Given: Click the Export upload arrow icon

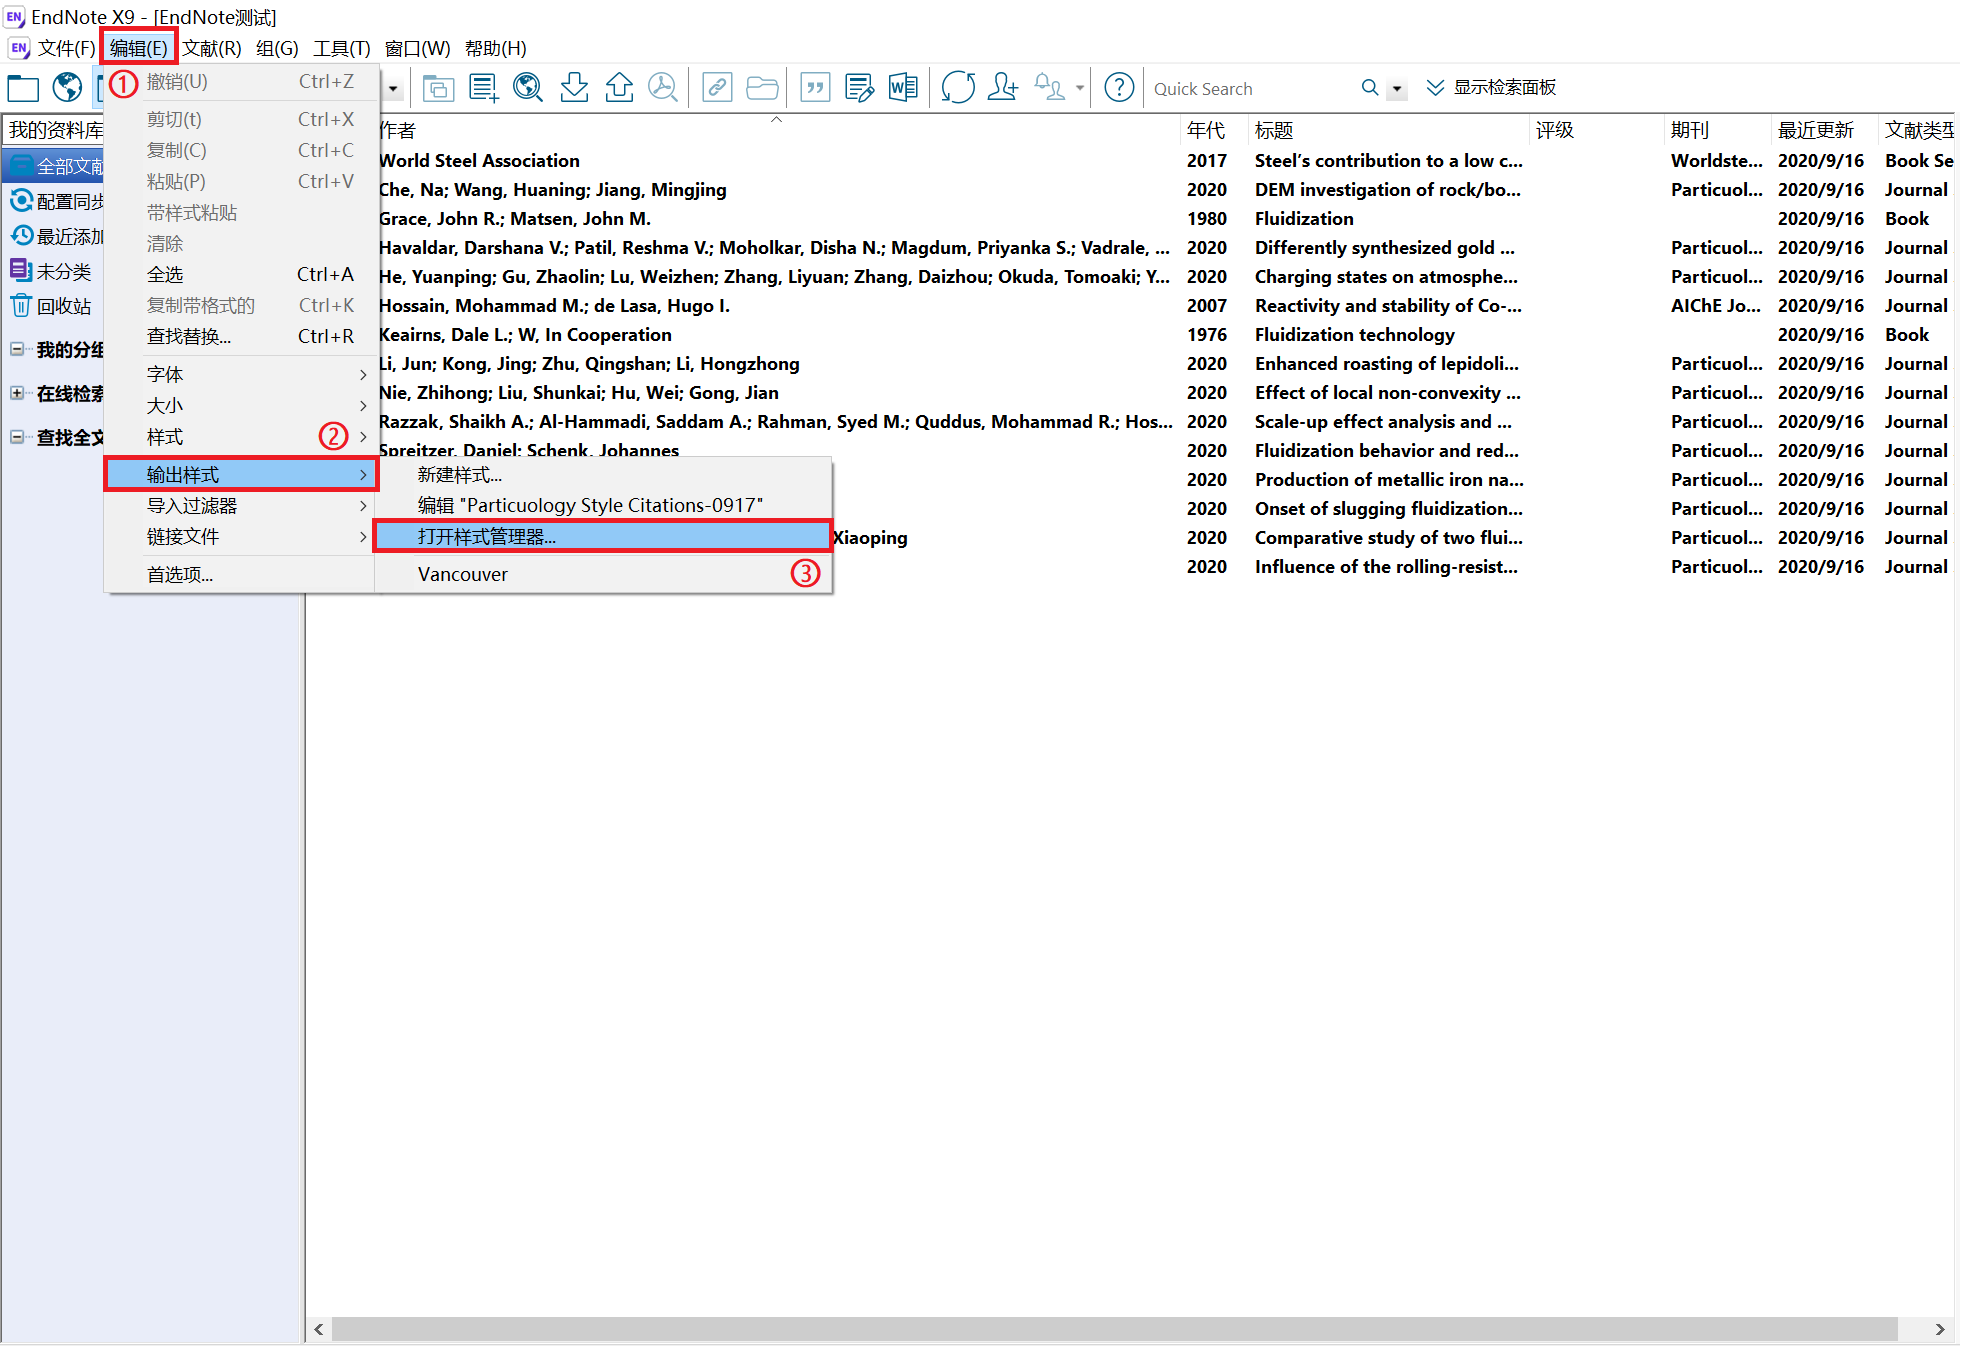Looking at the screenshot, I should tap(619, 88).
